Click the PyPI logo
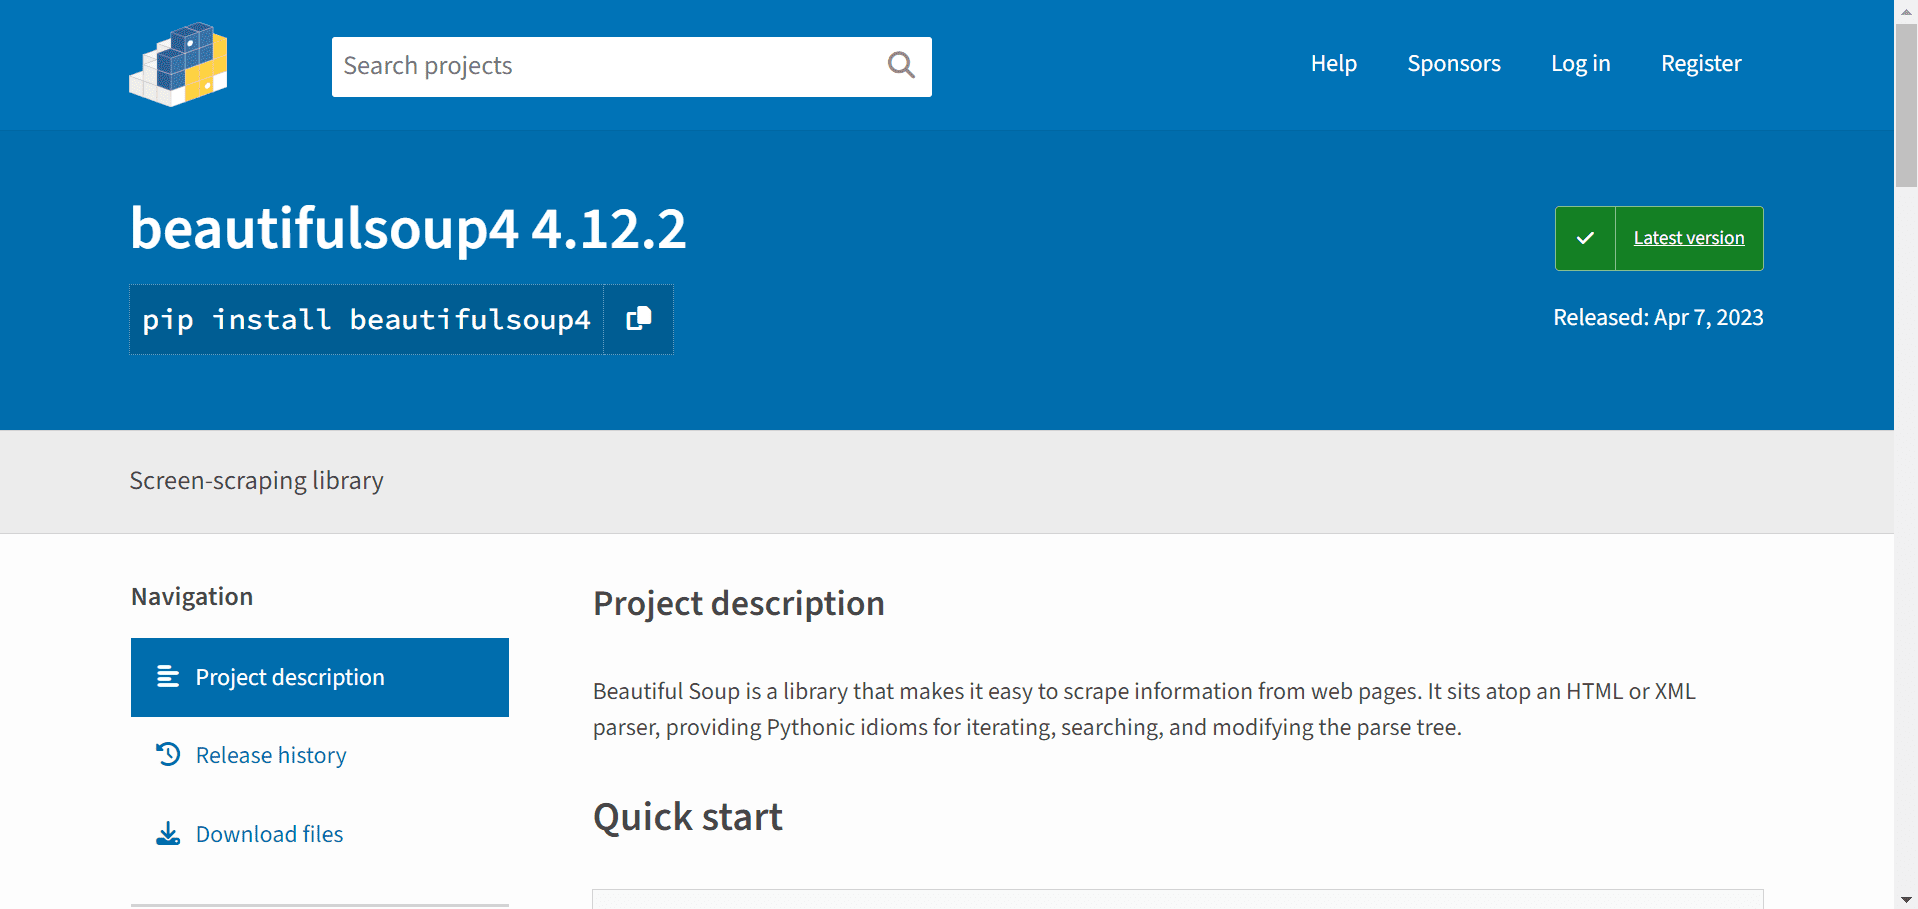The height and width of the screenshot is (909, 1918). coord(178,64)
